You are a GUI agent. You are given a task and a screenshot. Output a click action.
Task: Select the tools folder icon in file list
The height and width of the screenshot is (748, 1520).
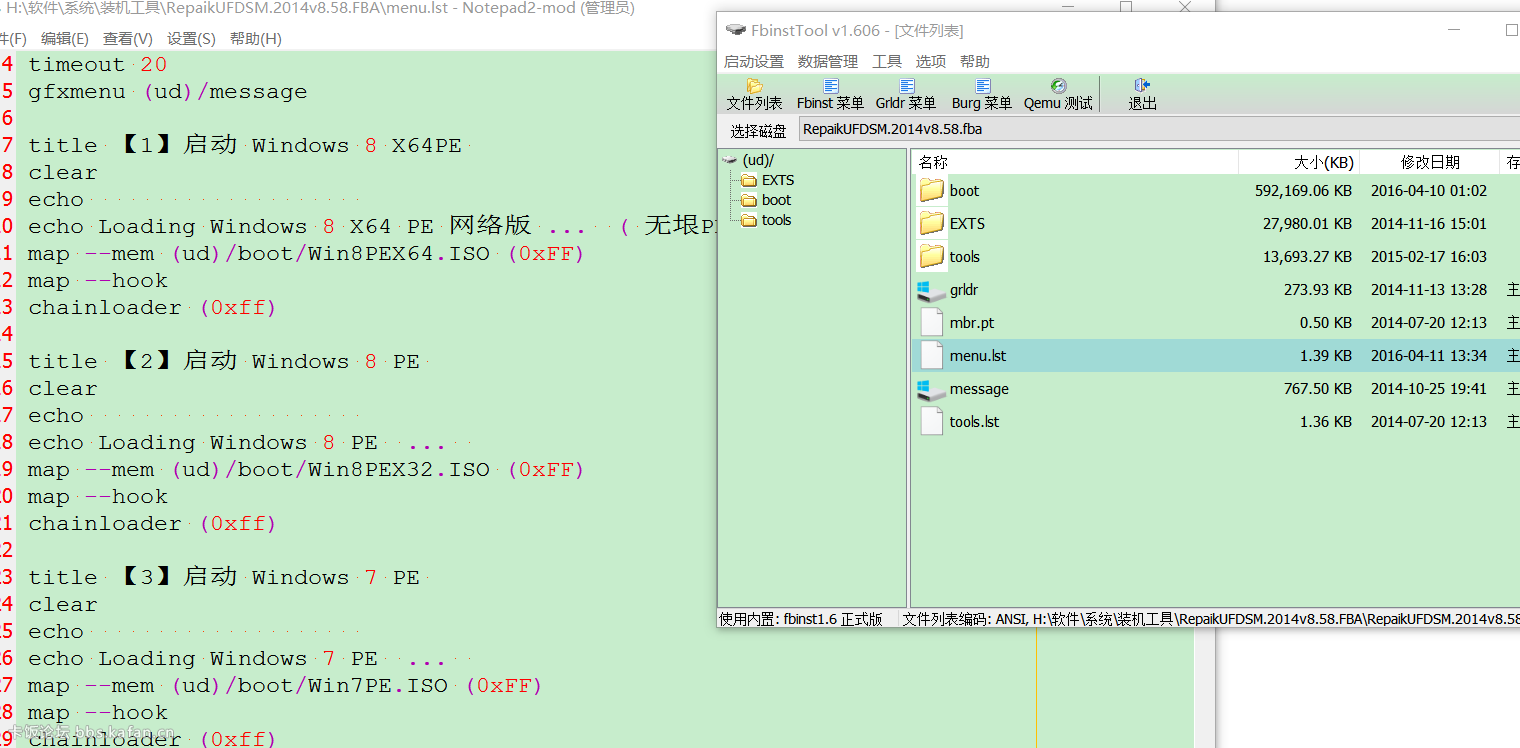pos(932,256)
